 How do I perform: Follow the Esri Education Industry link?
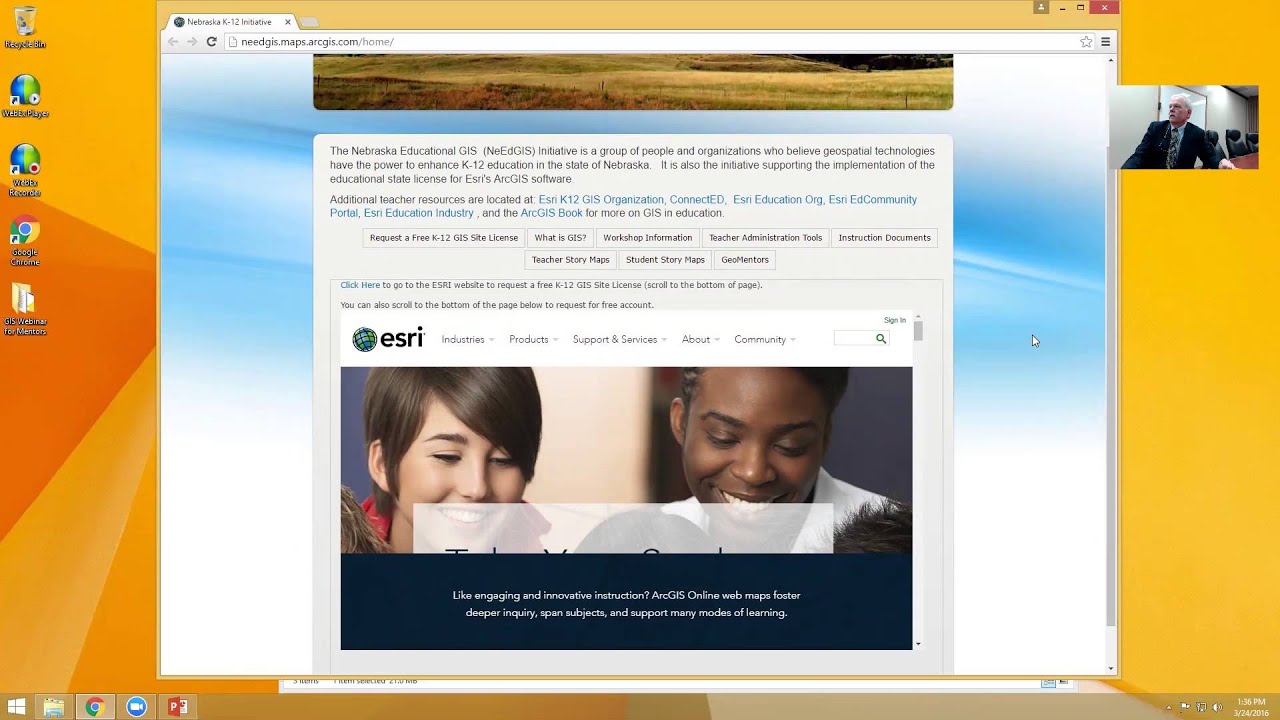tap(418, 213)
